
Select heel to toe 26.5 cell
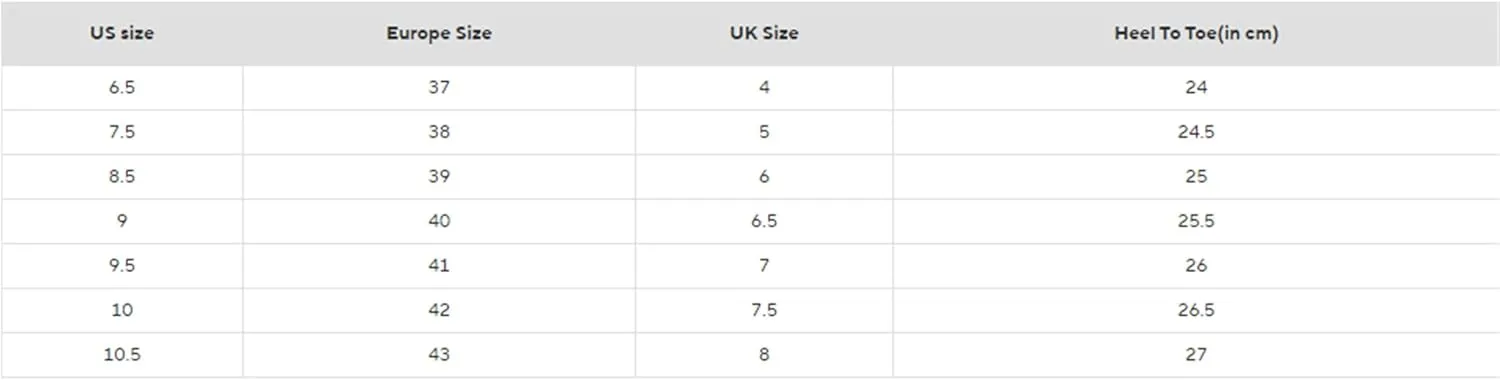[x=1196, y=310]
